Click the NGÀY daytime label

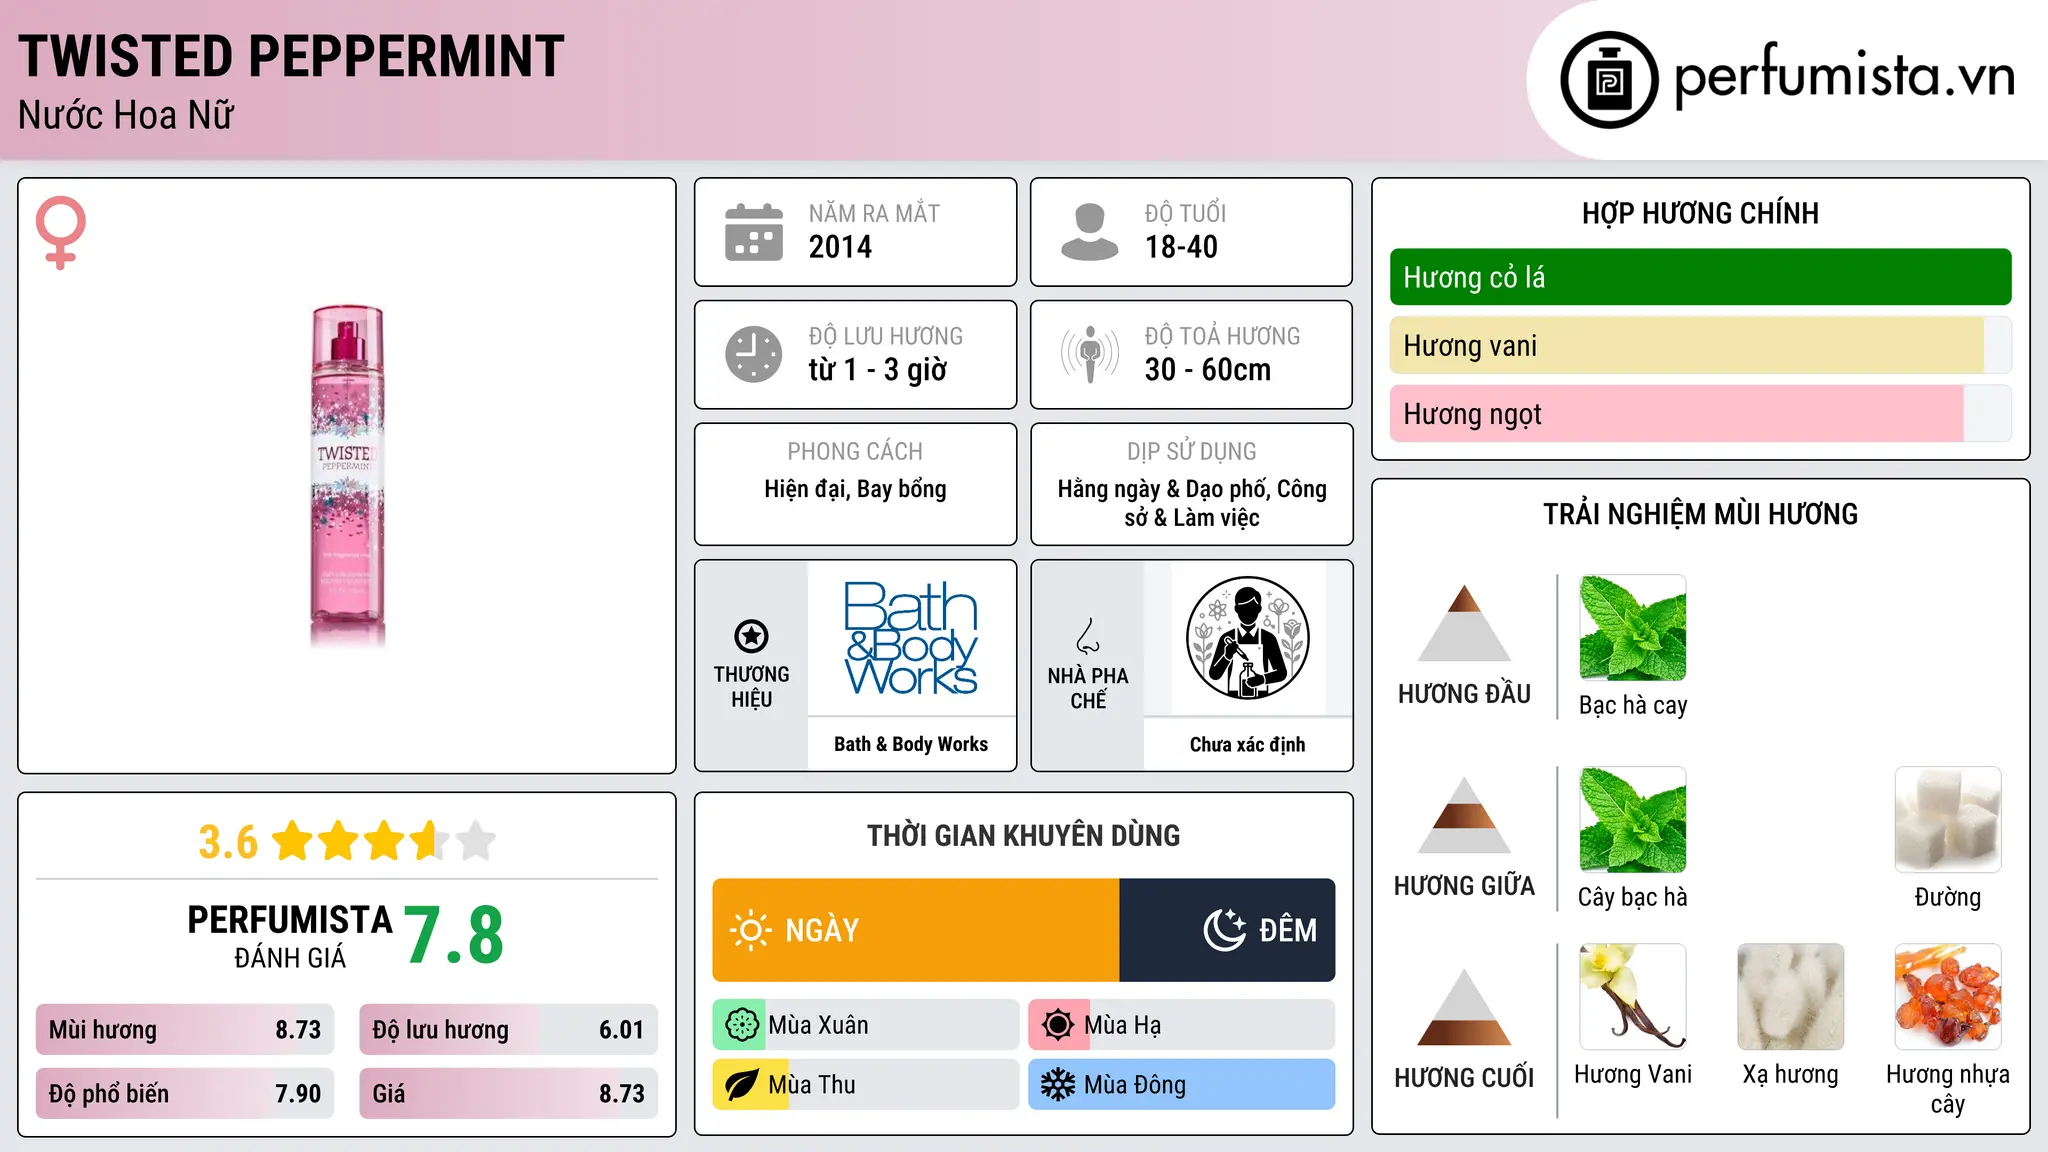point(822,930)
